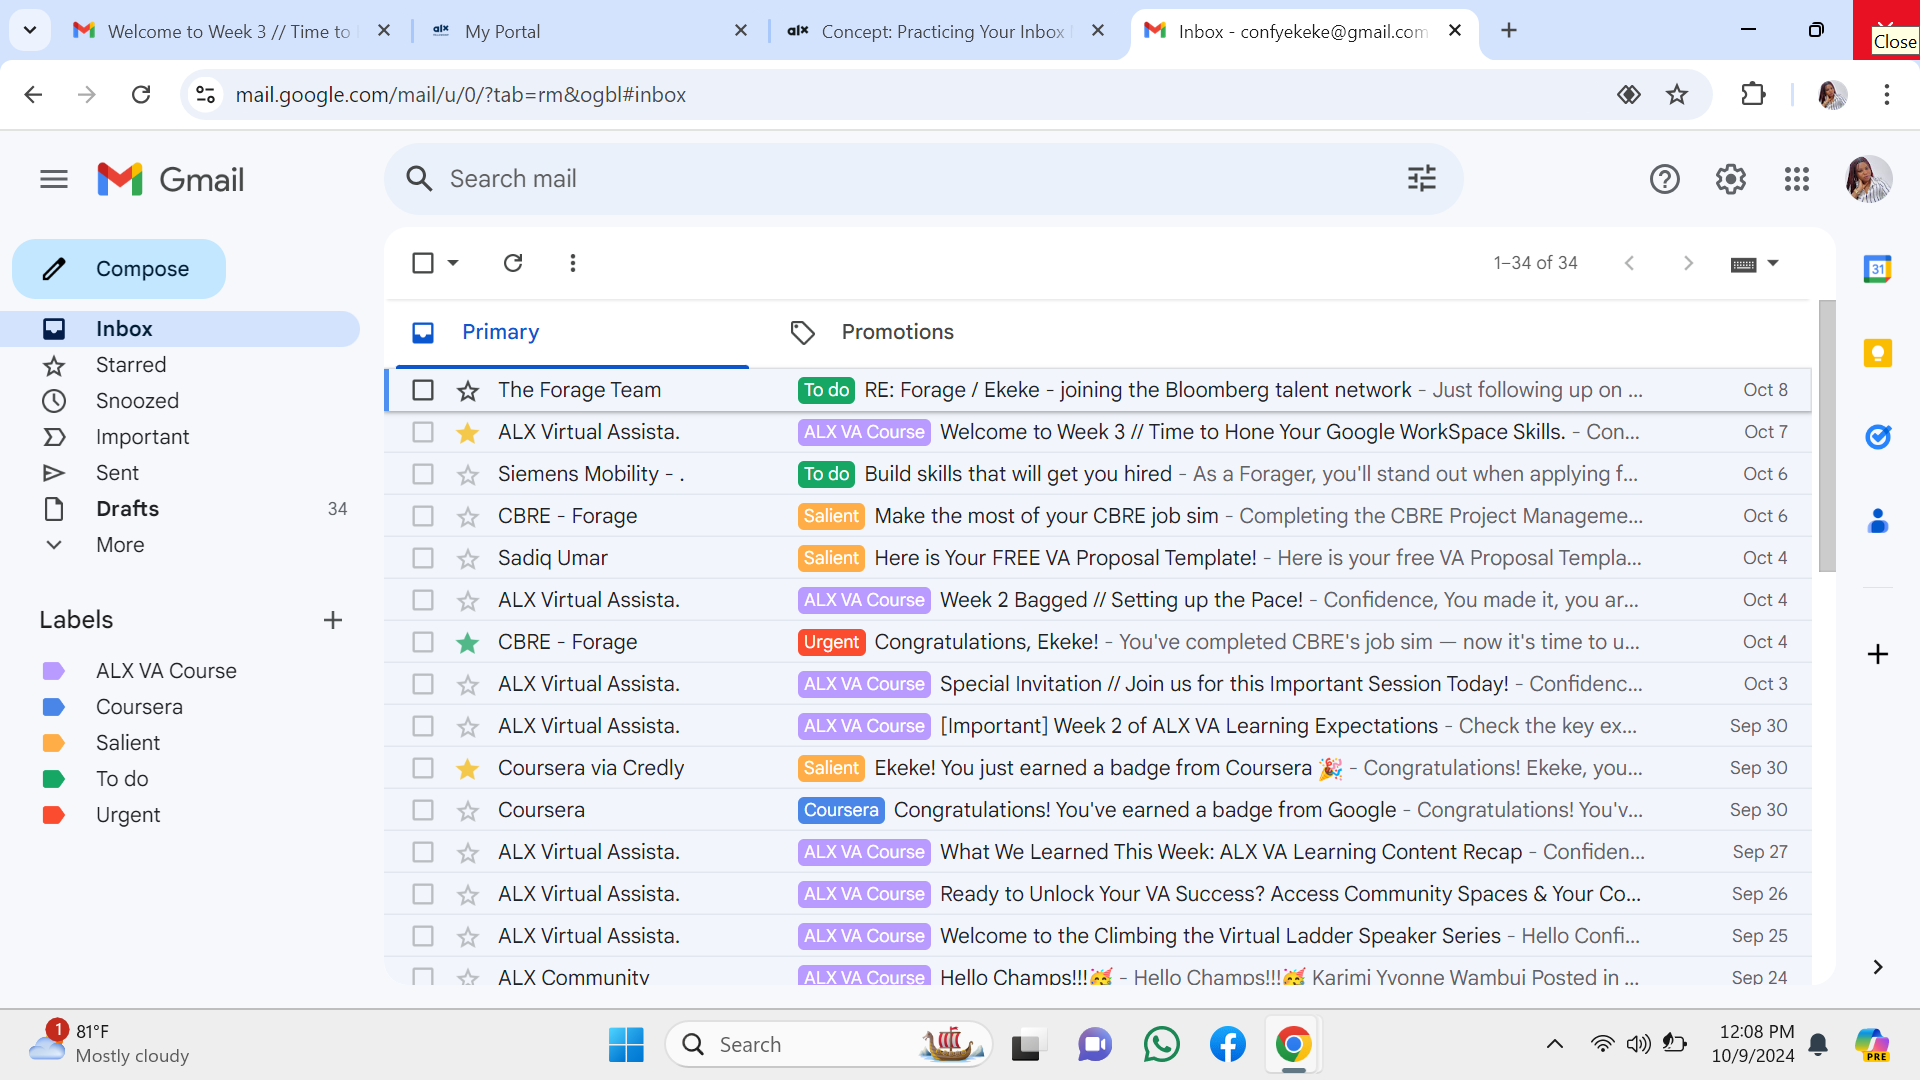The image size is (1920, 1080).
Task: Open the ALX VA Course label
Action: click(166, 671)
